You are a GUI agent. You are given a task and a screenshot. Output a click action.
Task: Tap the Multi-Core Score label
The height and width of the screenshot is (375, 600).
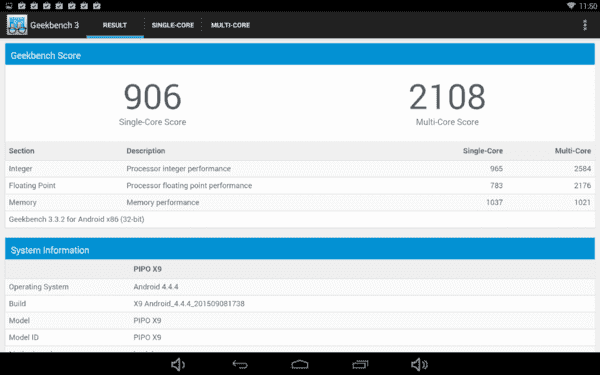[447, 122]
